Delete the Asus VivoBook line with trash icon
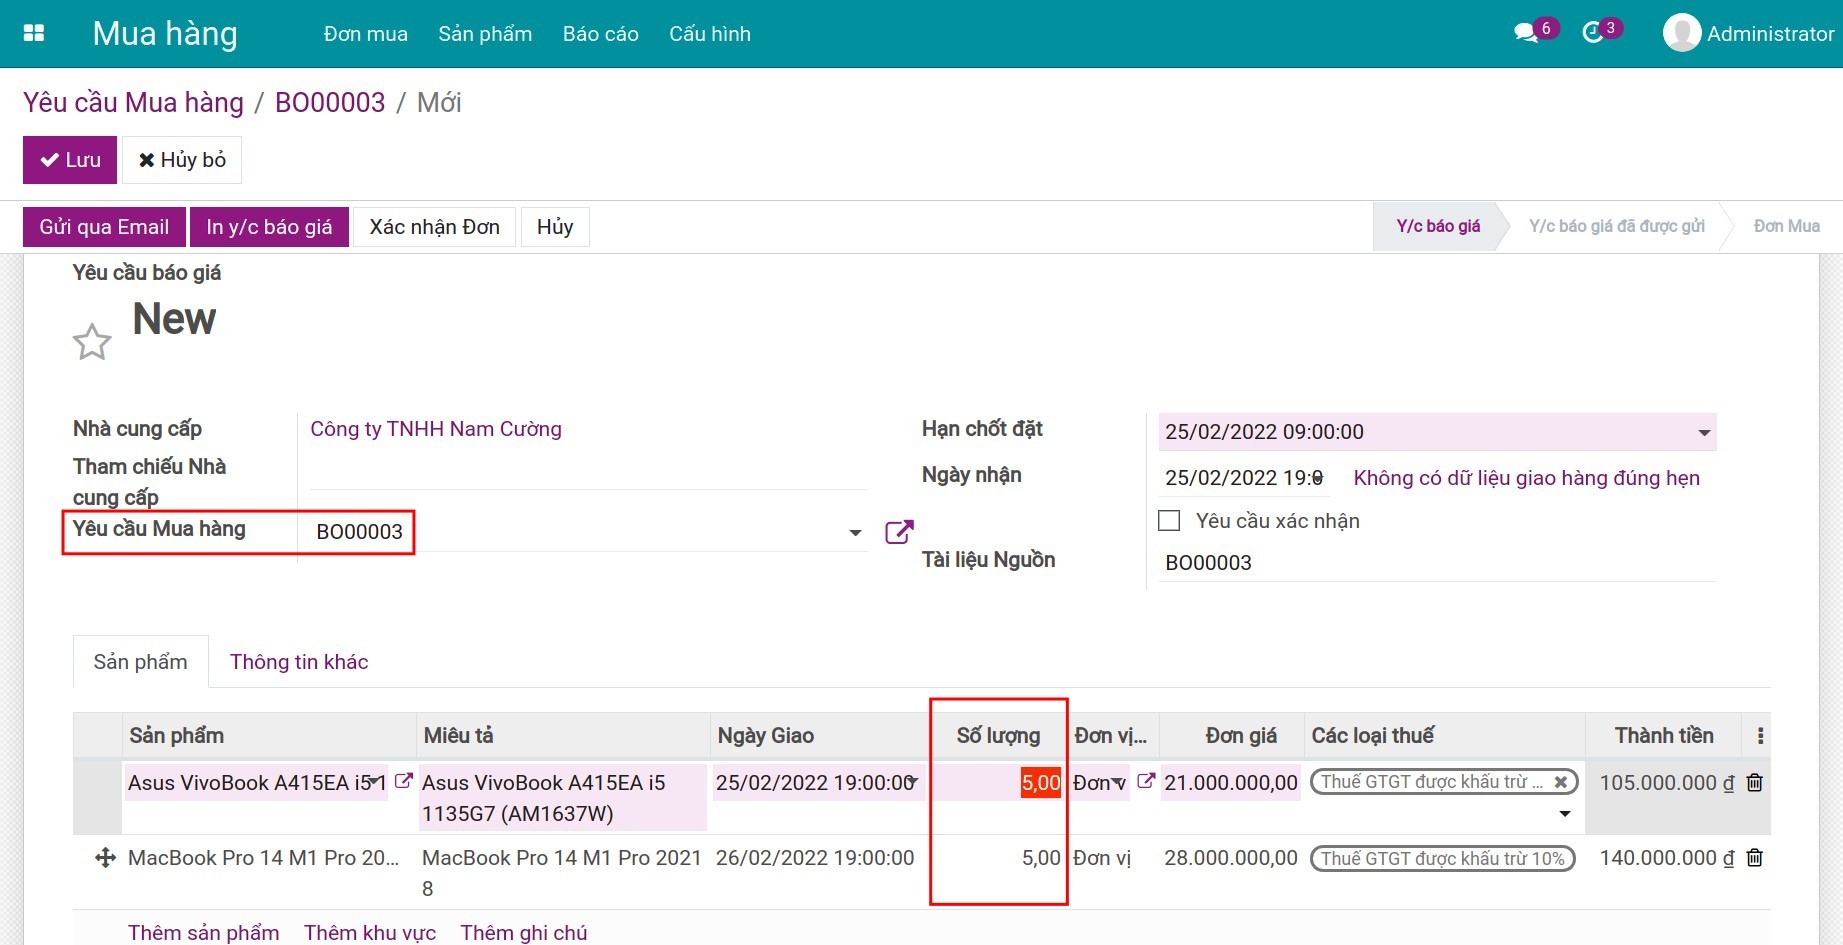Image resolution: width=1843 pixels, height=945 pixels. (x=1754, y=783)
